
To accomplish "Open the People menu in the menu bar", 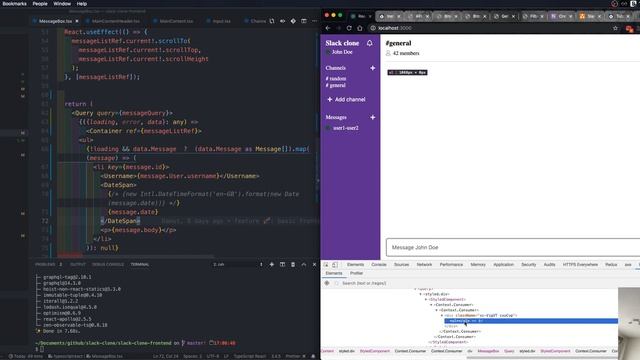I will click(x=40, y=4).
